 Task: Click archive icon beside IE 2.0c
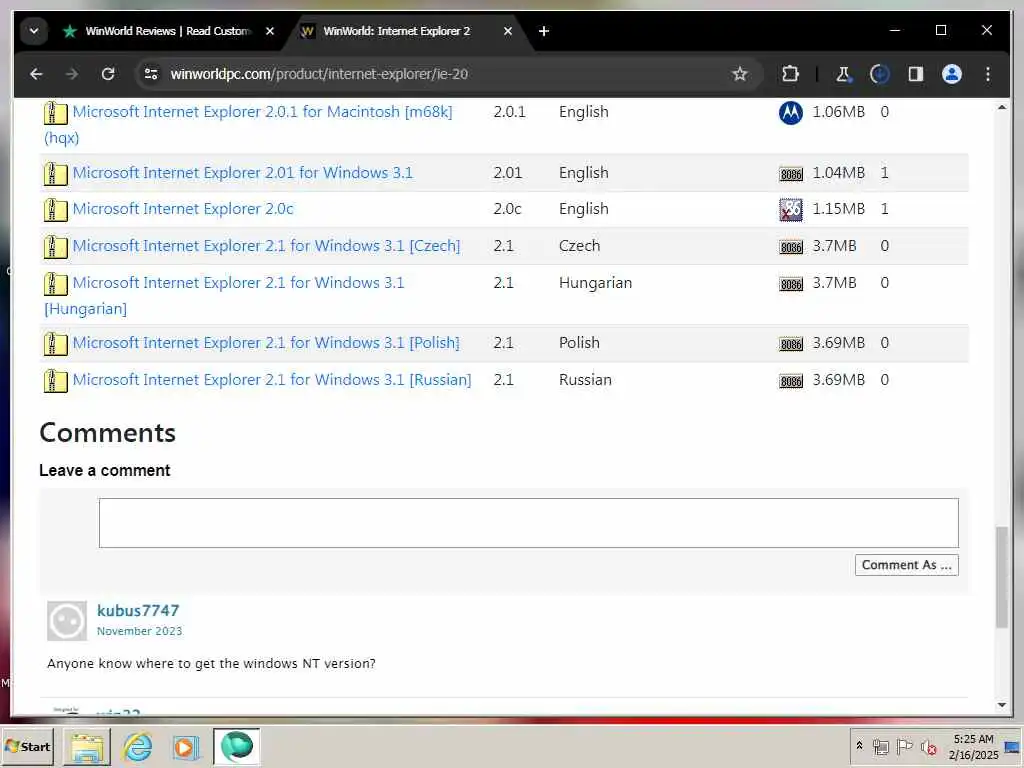tap(56, 210)
